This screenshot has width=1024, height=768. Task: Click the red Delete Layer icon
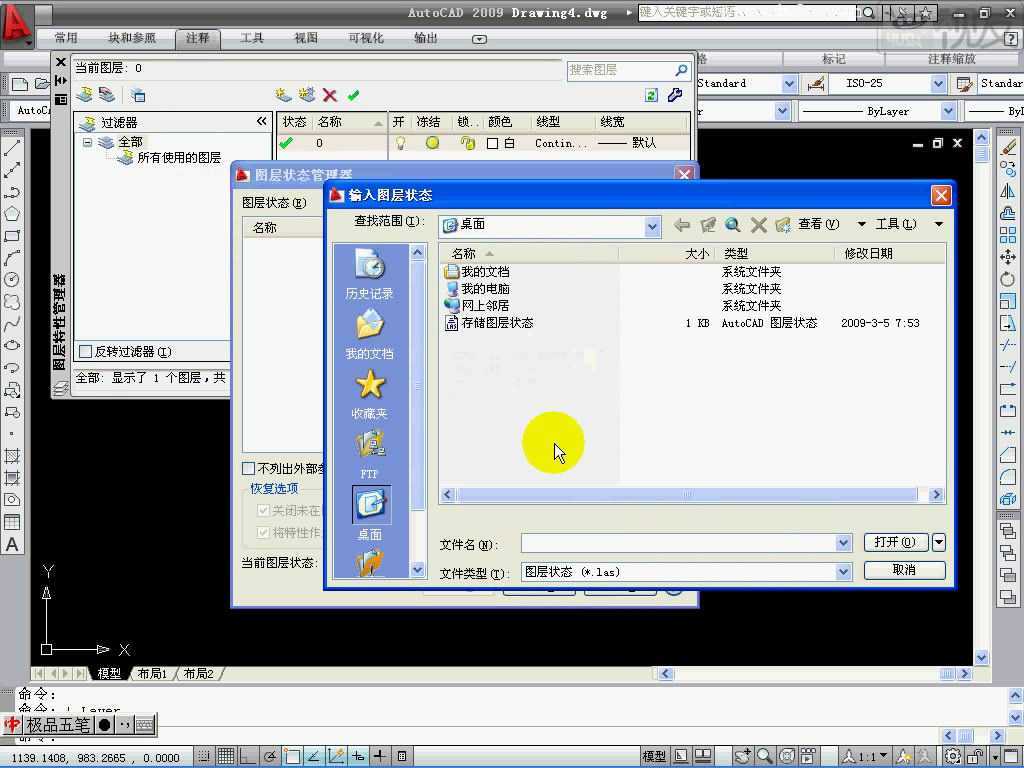pos(330,95)
